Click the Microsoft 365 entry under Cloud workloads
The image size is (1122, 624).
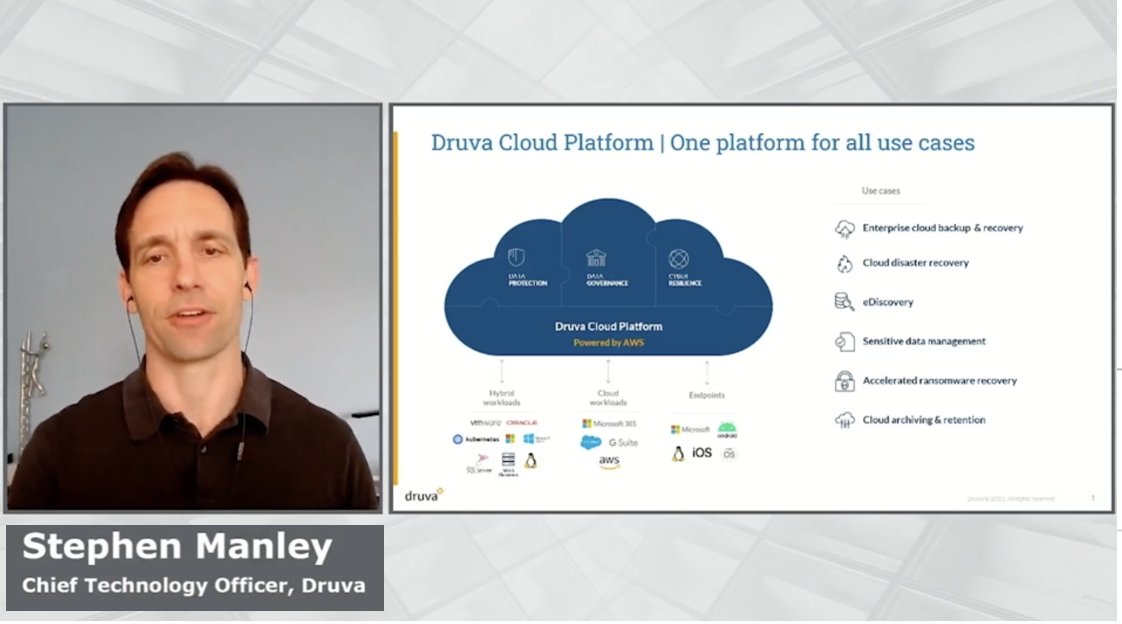click(608, 422)
